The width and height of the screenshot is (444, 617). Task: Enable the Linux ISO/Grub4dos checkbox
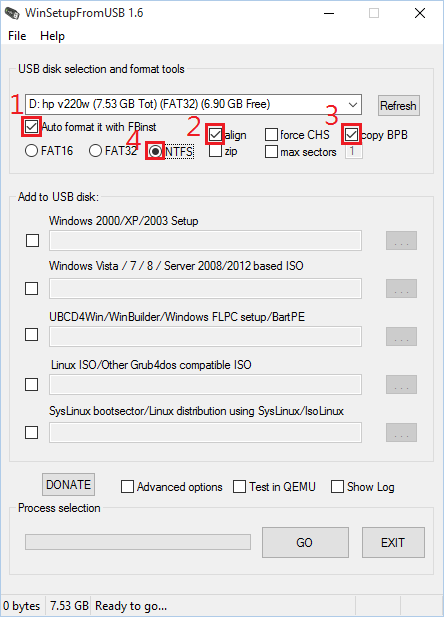[31, 384]
